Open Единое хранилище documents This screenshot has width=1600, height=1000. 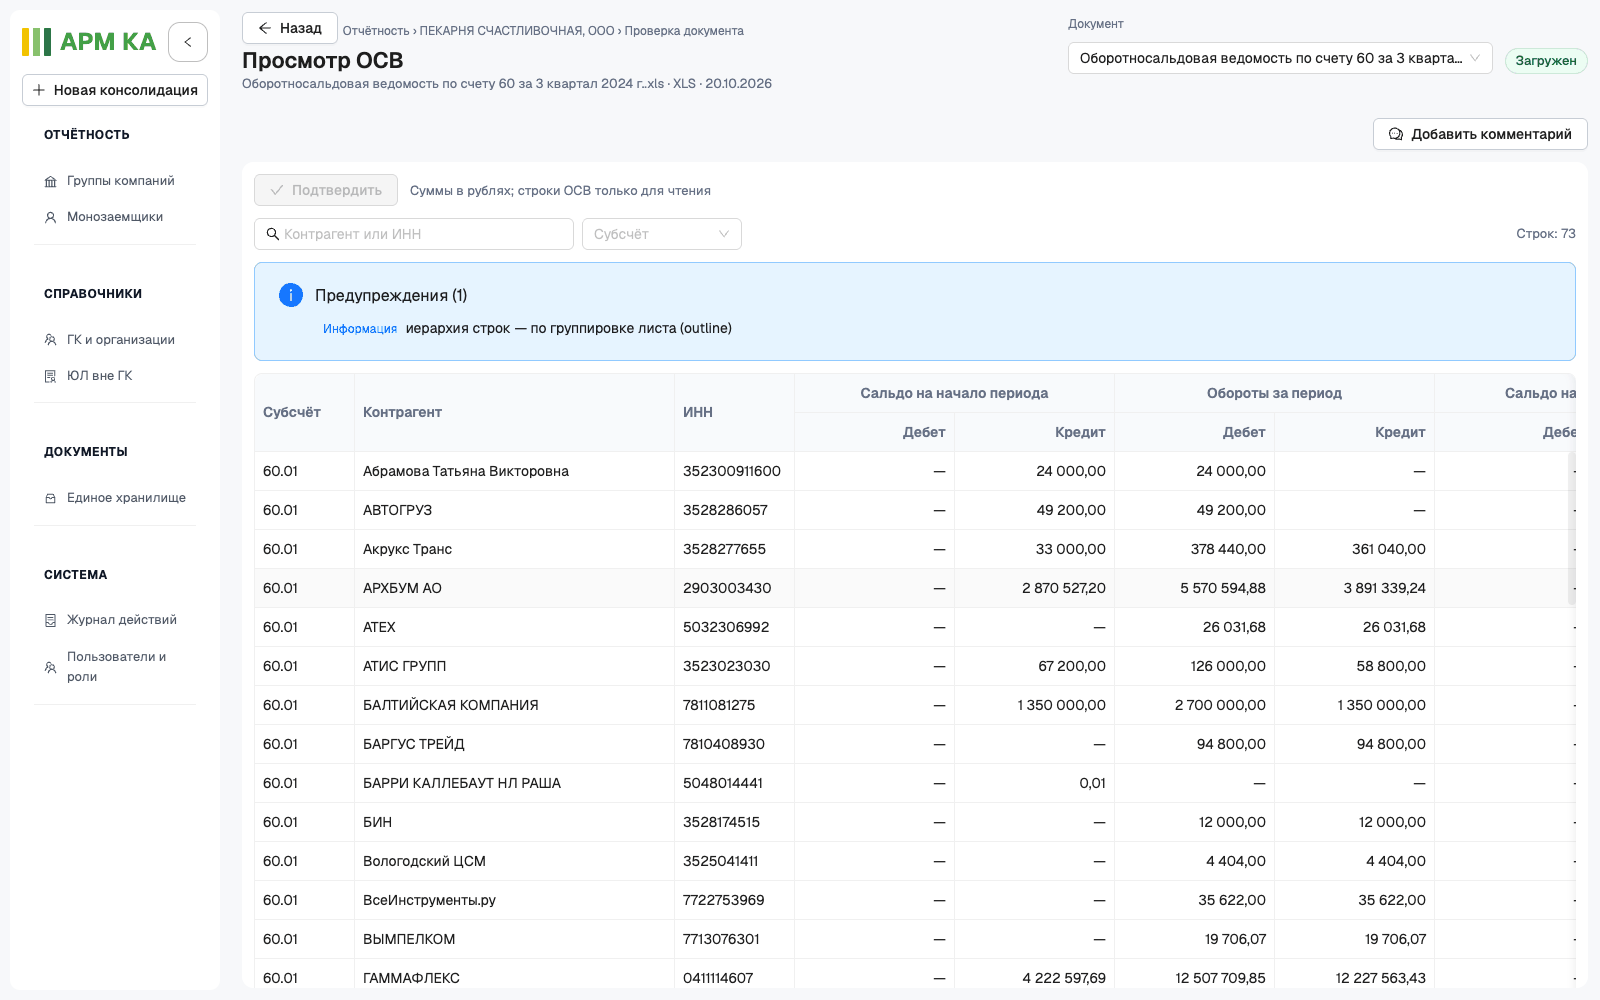click(x=126, y=498)
